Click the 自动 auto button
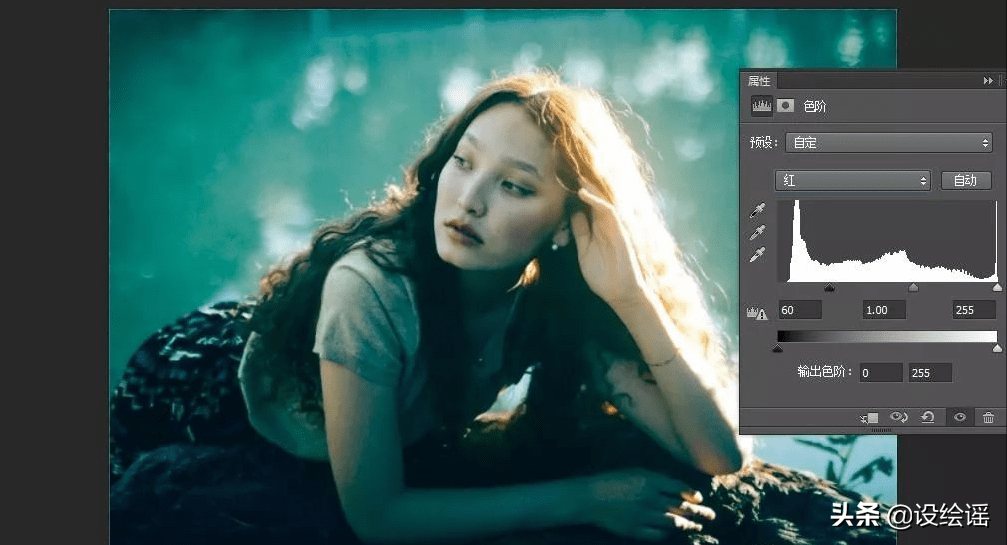 (965, 180)
